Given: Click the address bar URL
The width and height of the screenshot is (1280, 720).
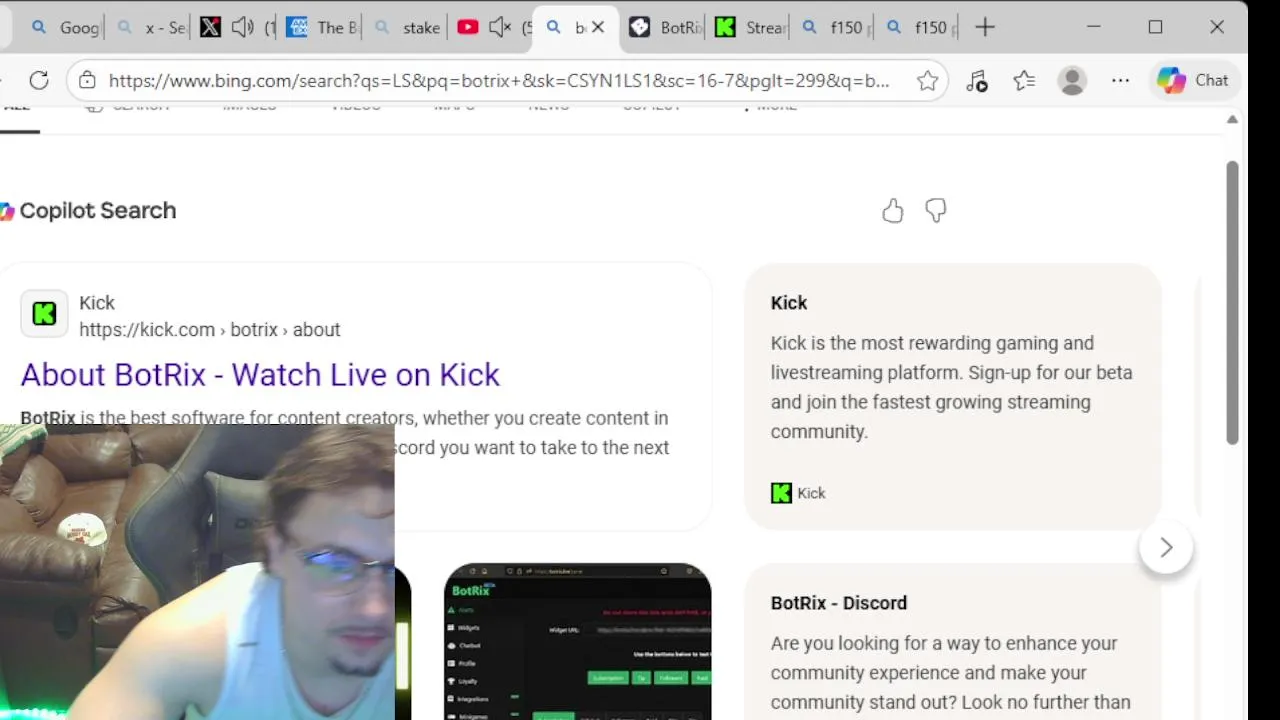Looking at the screenshot, I should [x=499, y=81].
